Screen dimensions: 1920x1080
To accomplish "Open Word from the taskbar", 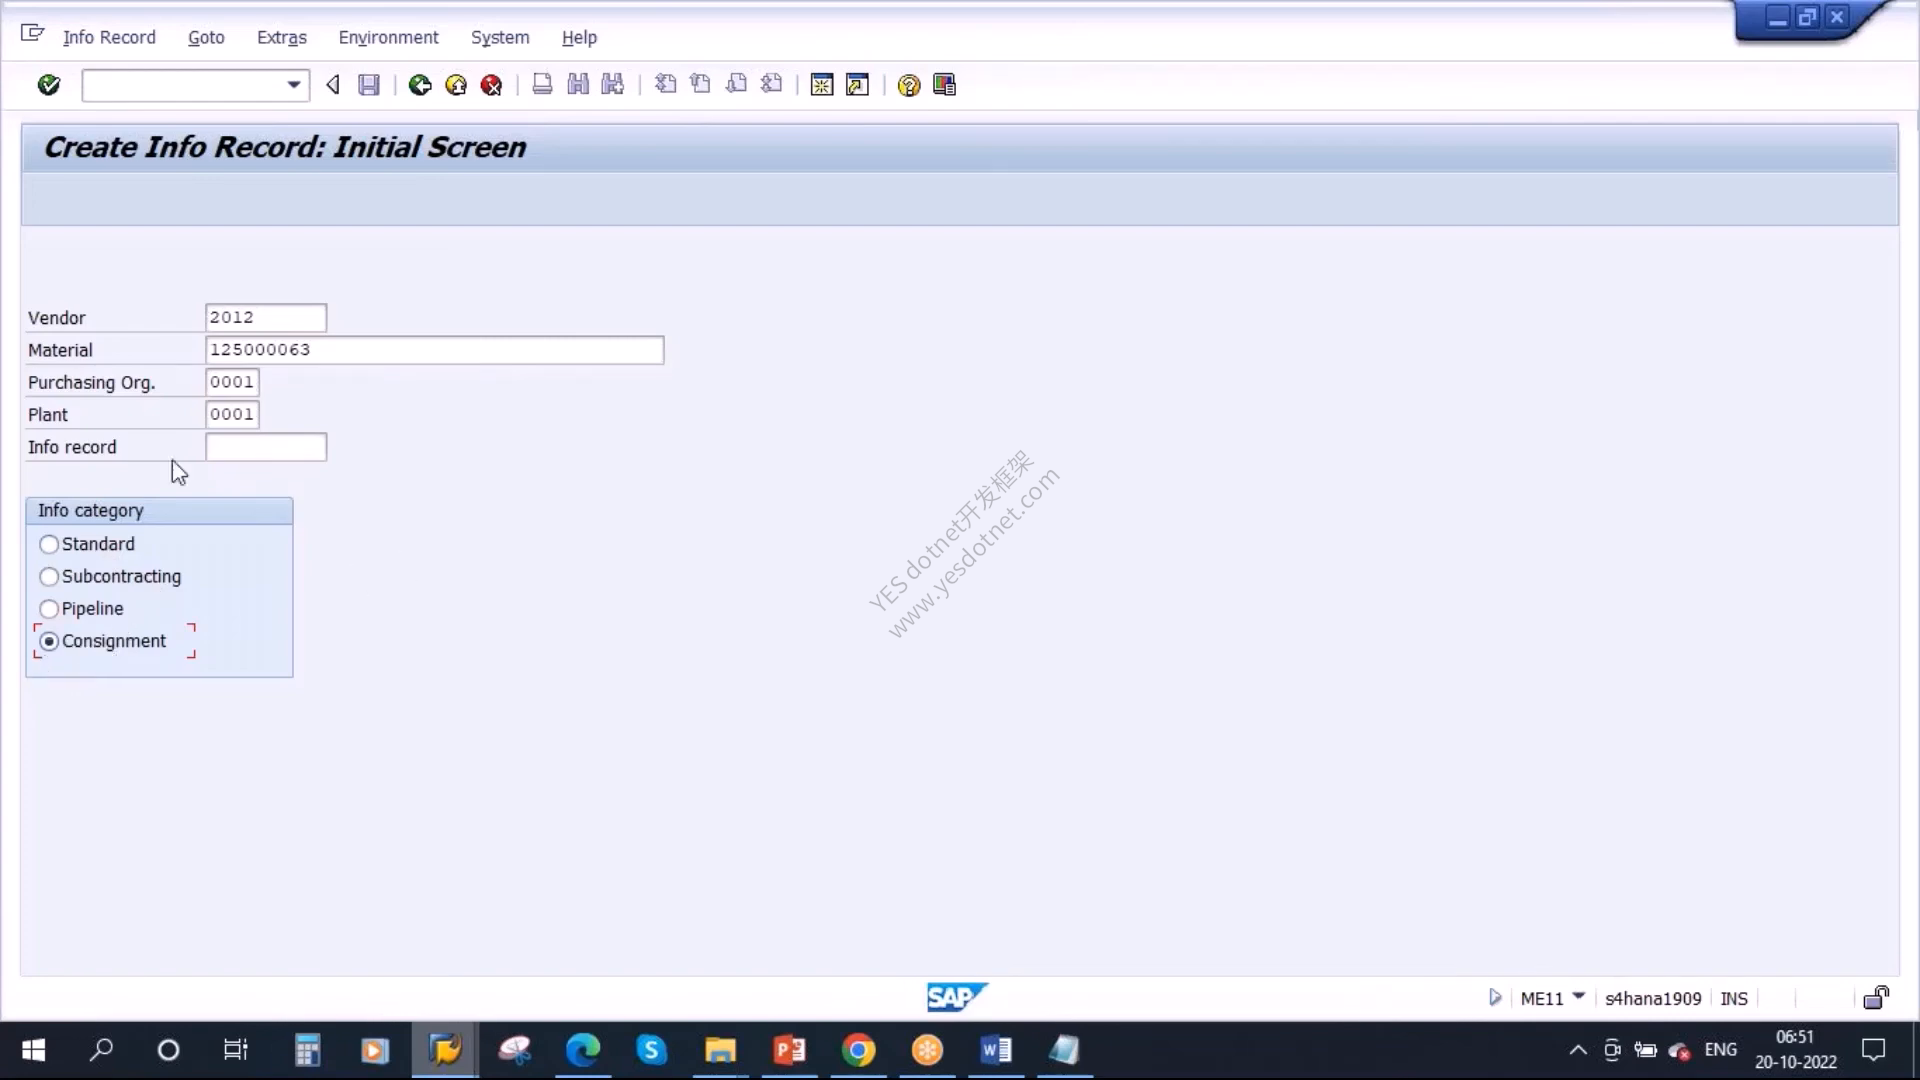I will click(x=996, y=1050).
